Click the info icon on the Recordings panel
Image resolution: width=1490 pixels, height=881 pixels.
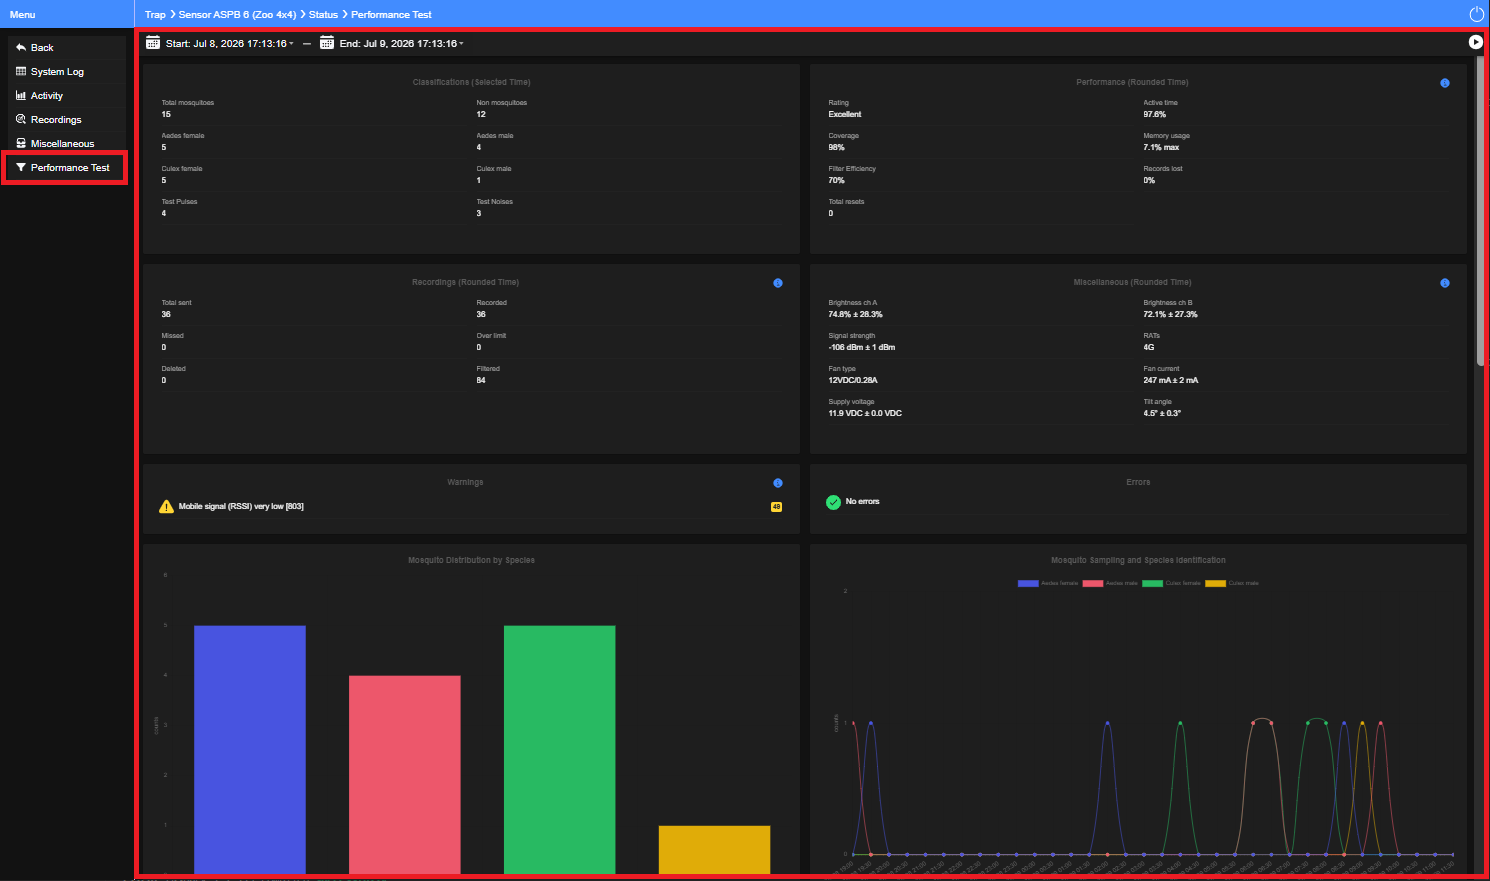[x=778, y=283]
